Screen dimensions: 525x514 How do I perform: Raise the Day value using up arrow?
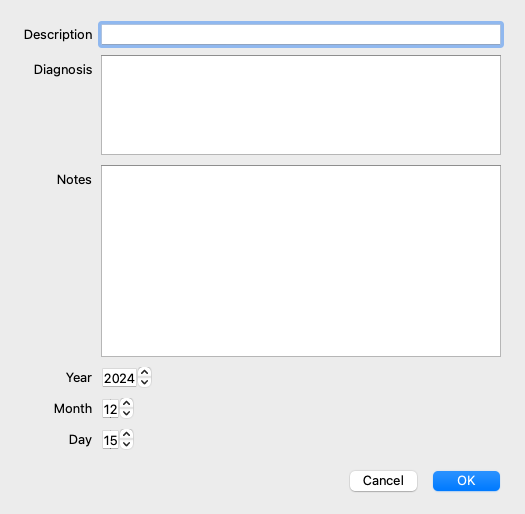click(127, 434)
